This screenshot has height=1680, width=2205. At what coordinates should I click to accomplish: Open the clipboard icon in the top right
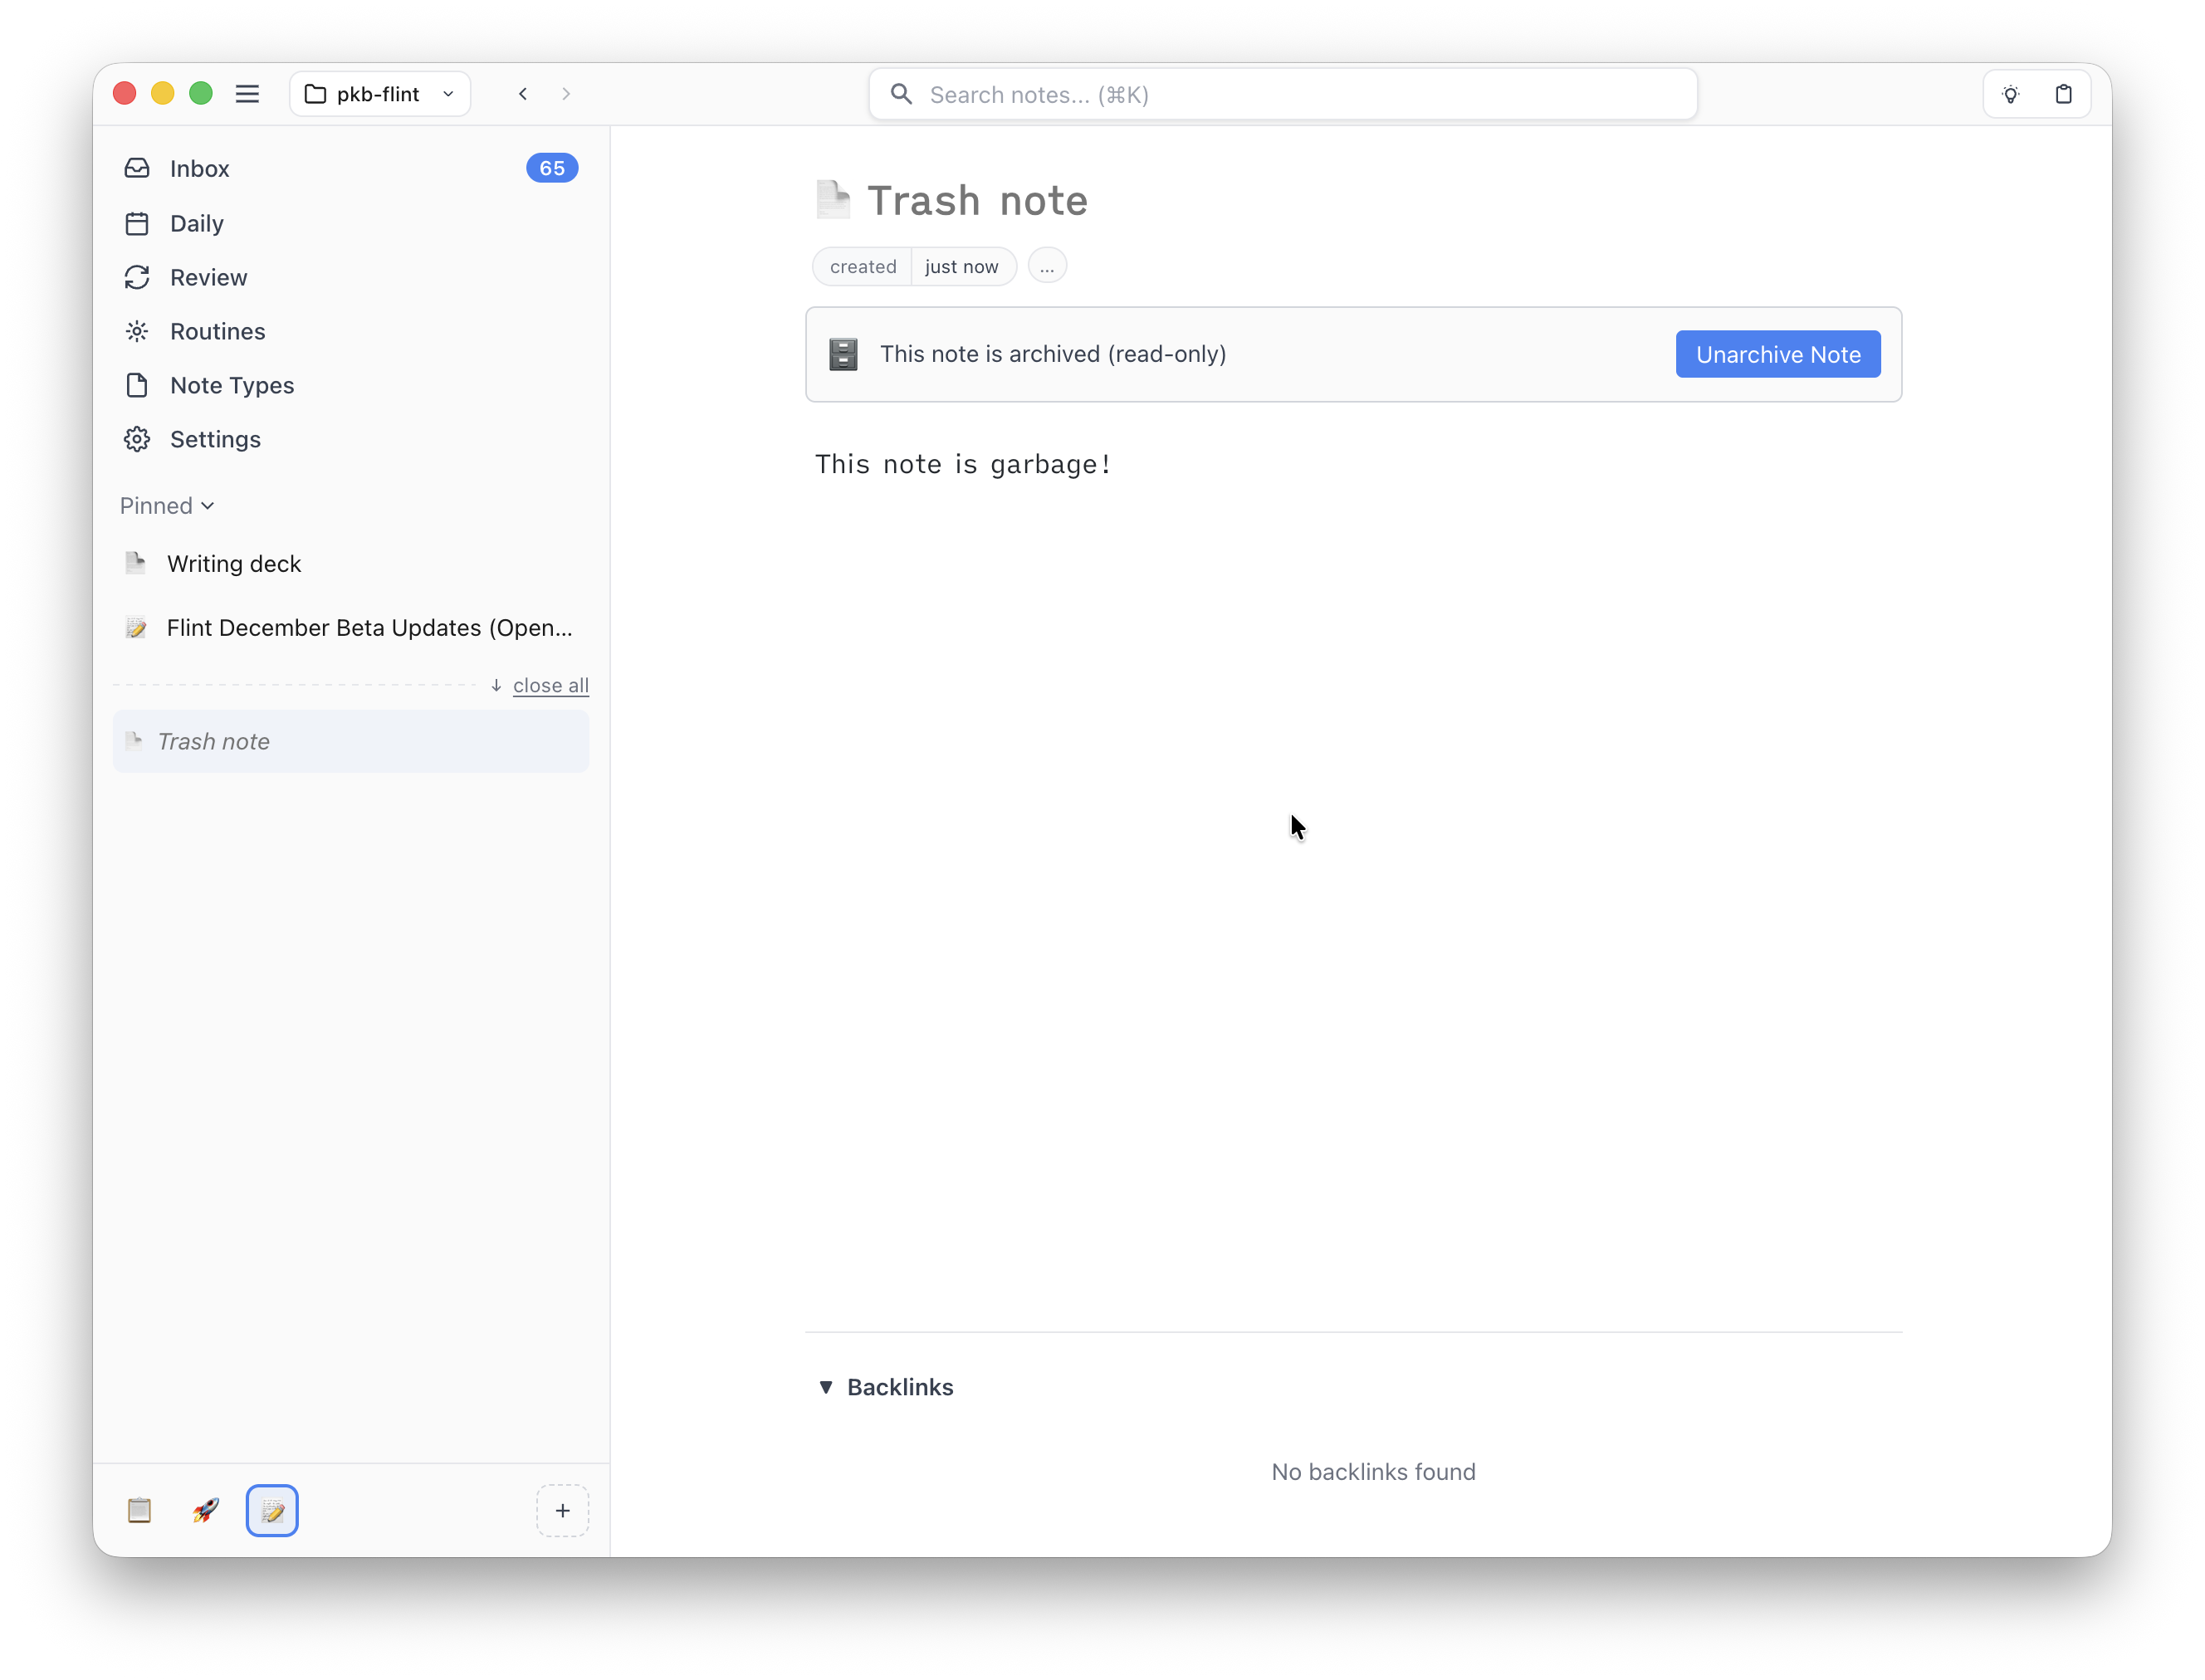click(x=2063, y=94)
